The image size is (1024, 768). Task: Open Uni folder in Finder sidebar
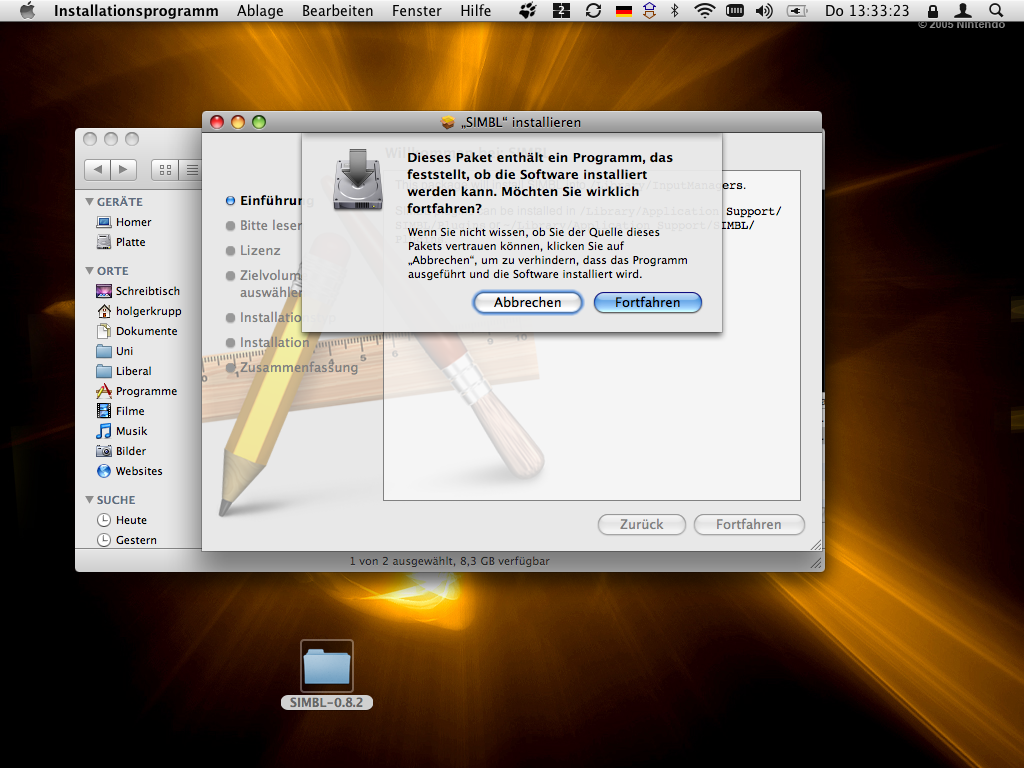coord(115,351)
